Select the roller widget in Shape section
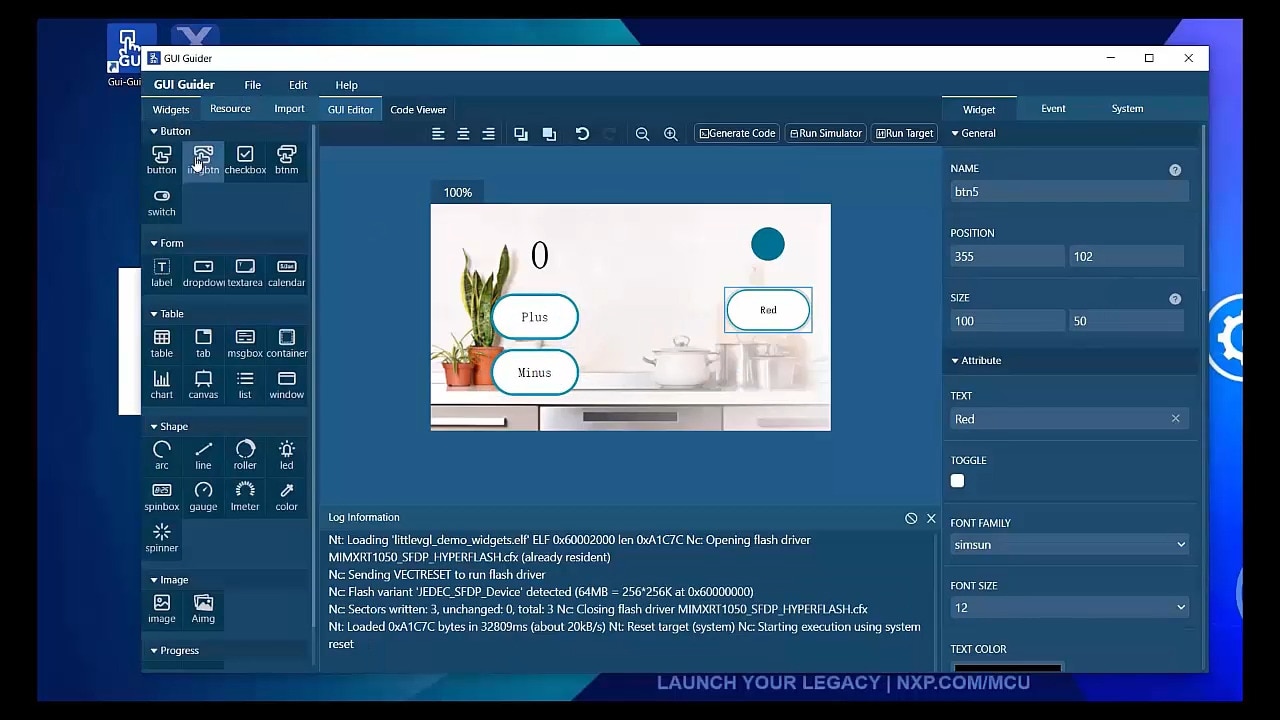The image size is (1280, 720). [x=245, y=455]
